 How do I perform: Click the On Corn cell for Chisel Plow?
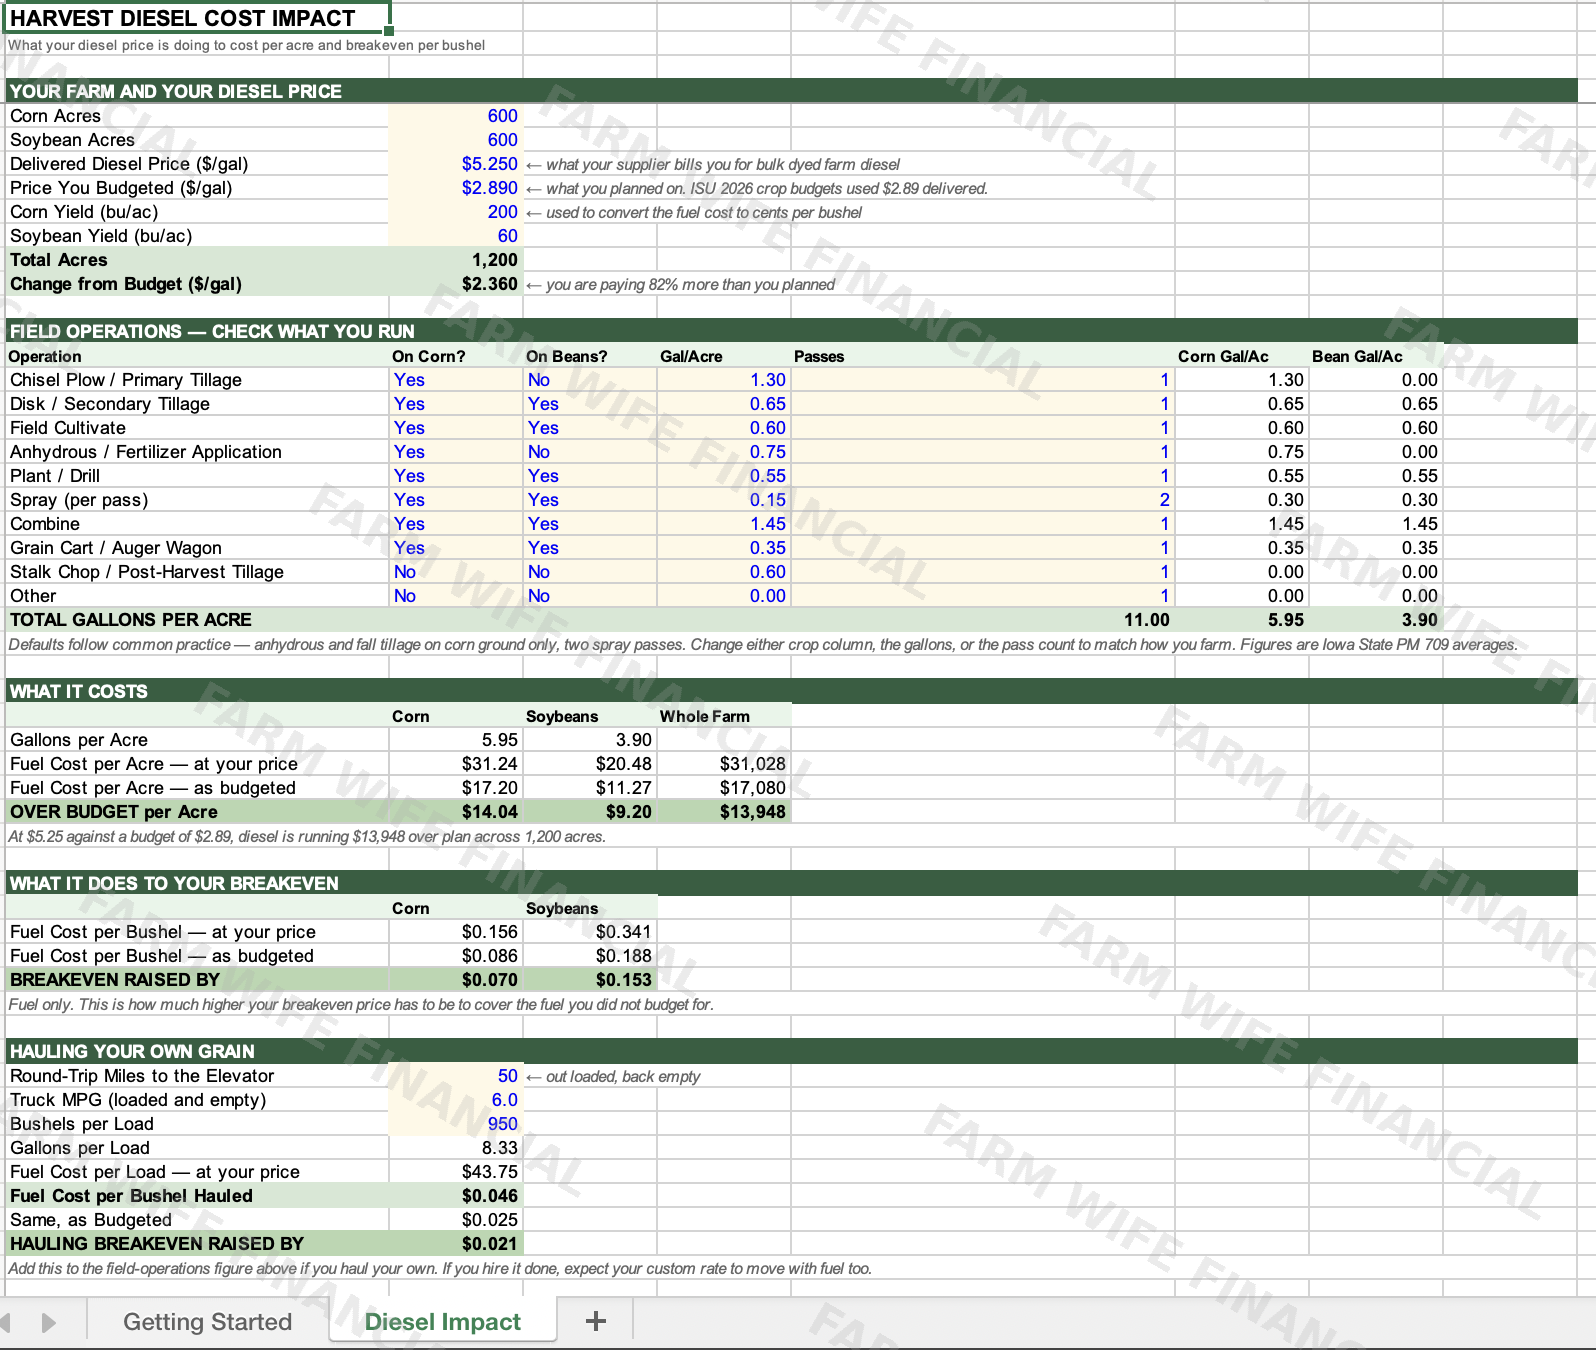click(456, 380)
